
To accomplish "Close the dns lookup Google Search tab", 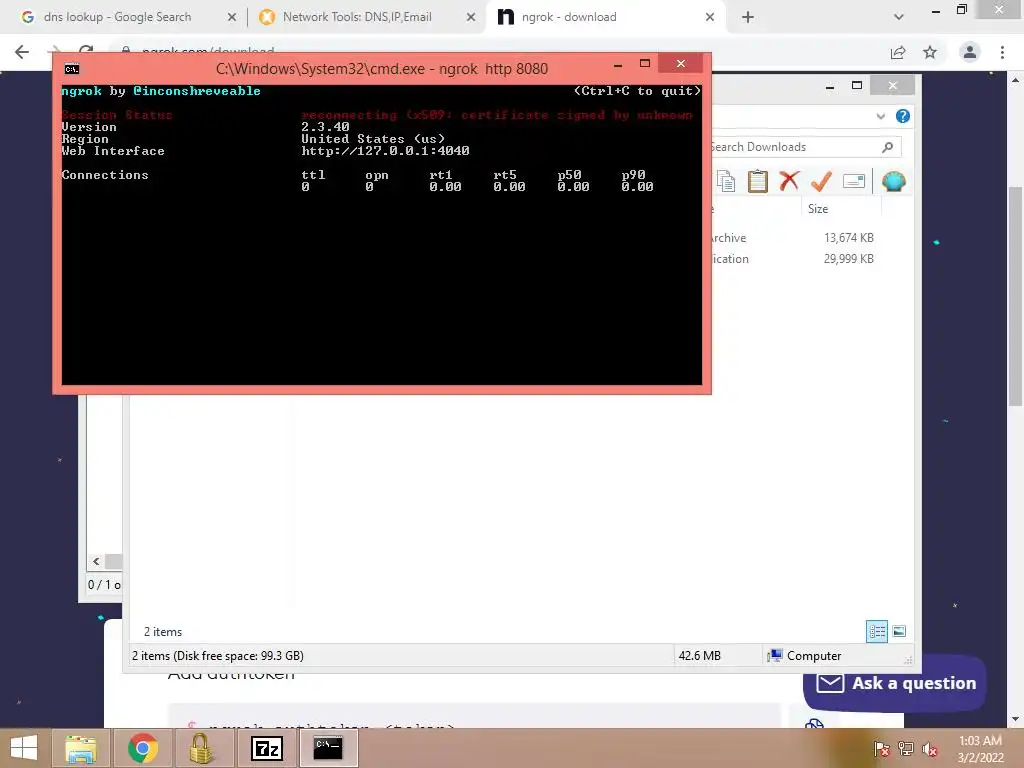I will click(x=232, y=18).
